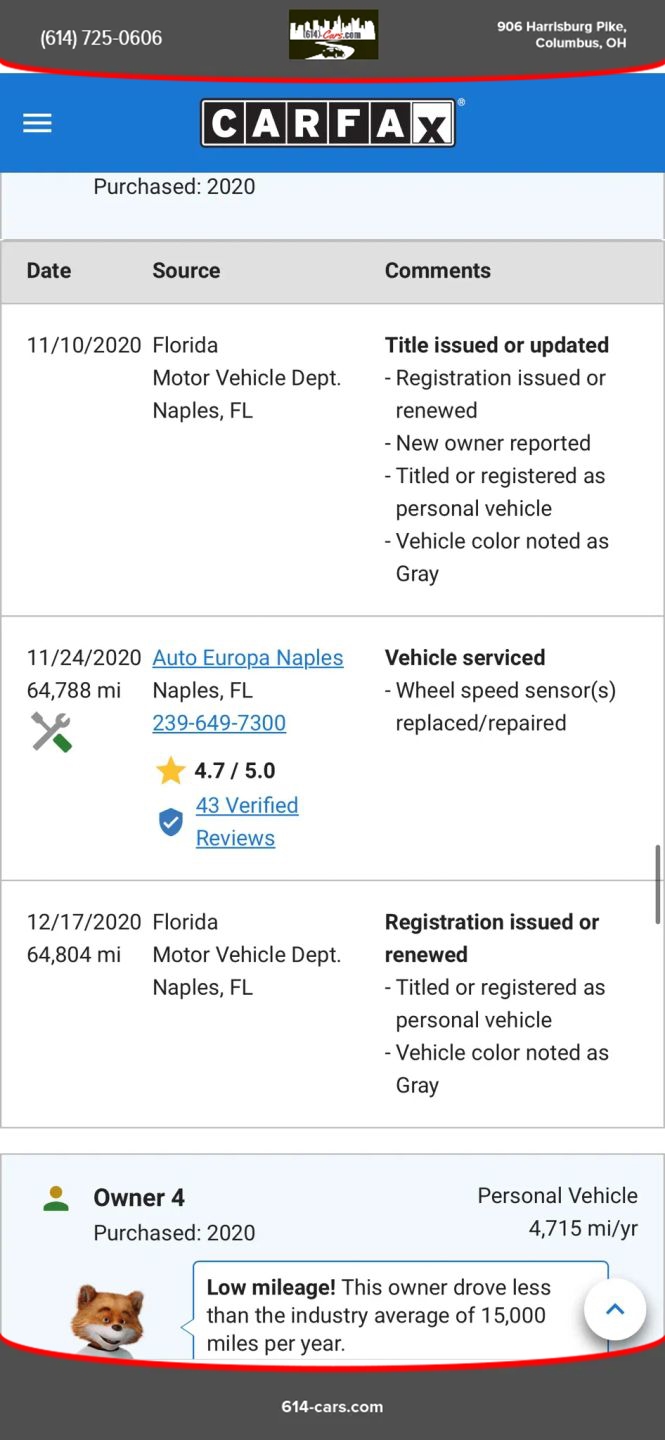Click the page scrollbar thumb
665x1440 pixels.
(657, 884)
